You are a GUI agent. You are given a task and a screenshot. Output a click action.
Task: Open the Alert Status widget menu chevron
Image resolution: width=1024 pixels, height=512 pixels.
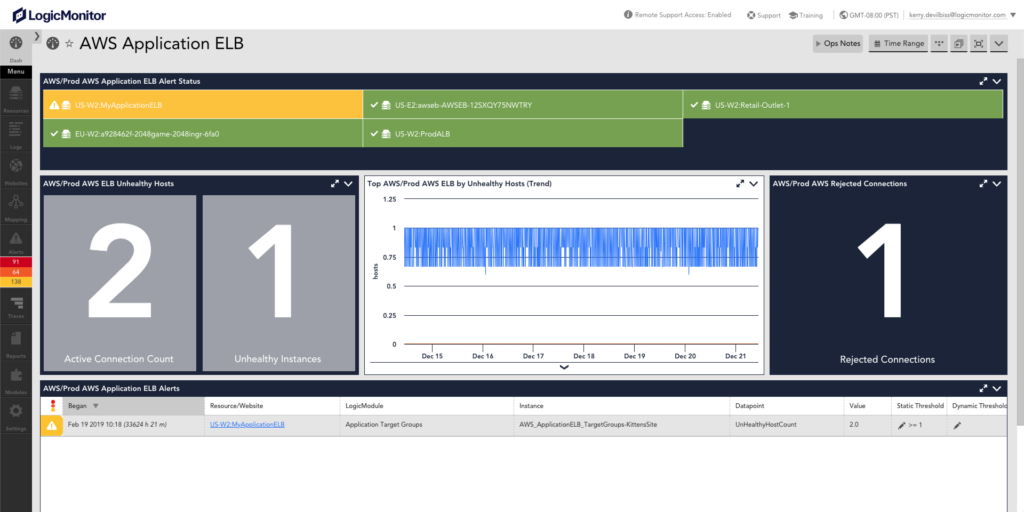[997, 82]
